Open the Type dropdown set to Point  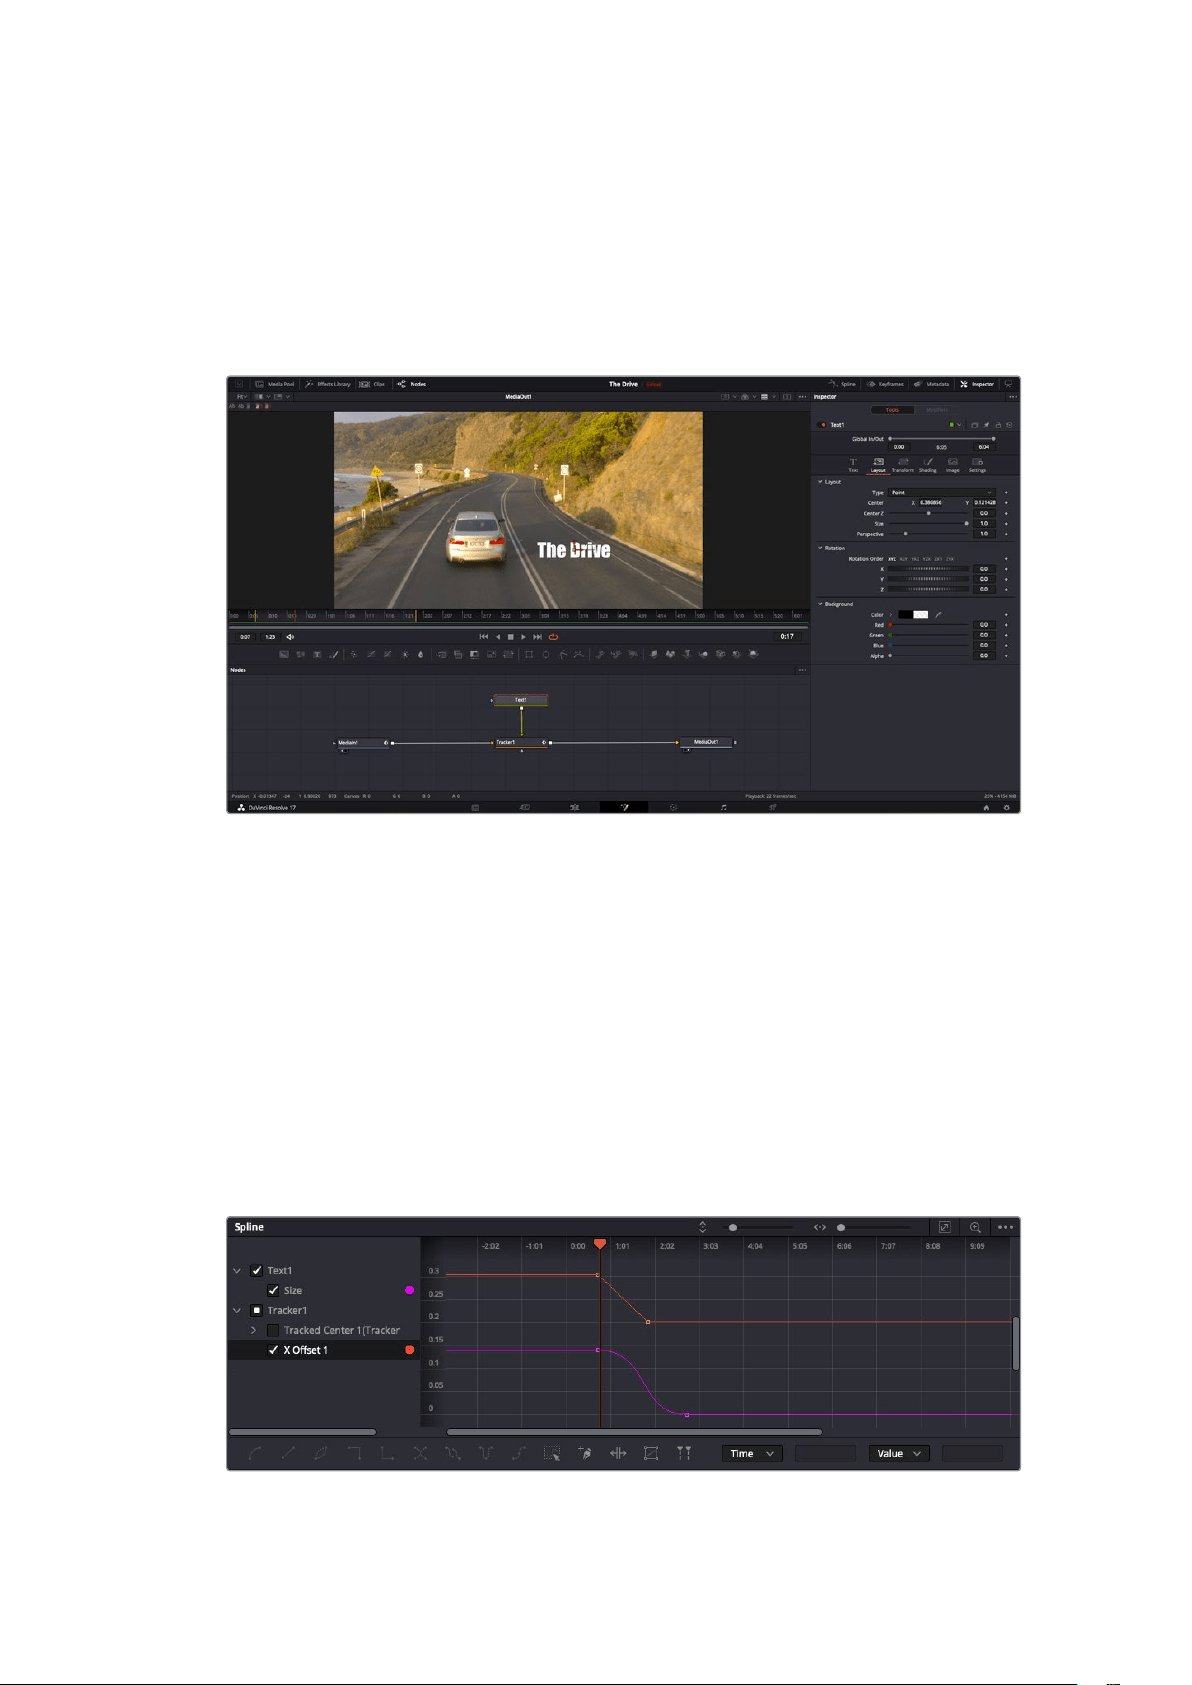pyautogui.click(x=942, y=493)
